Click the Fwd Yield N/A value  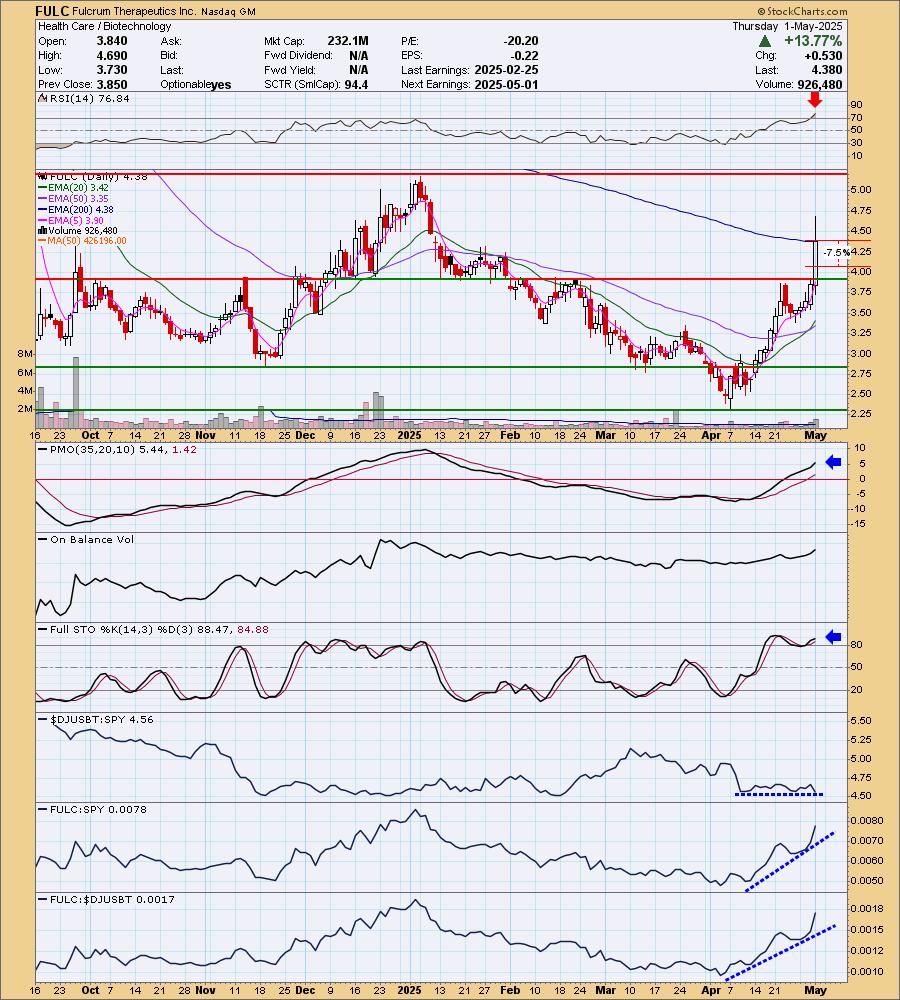[358, 70]
